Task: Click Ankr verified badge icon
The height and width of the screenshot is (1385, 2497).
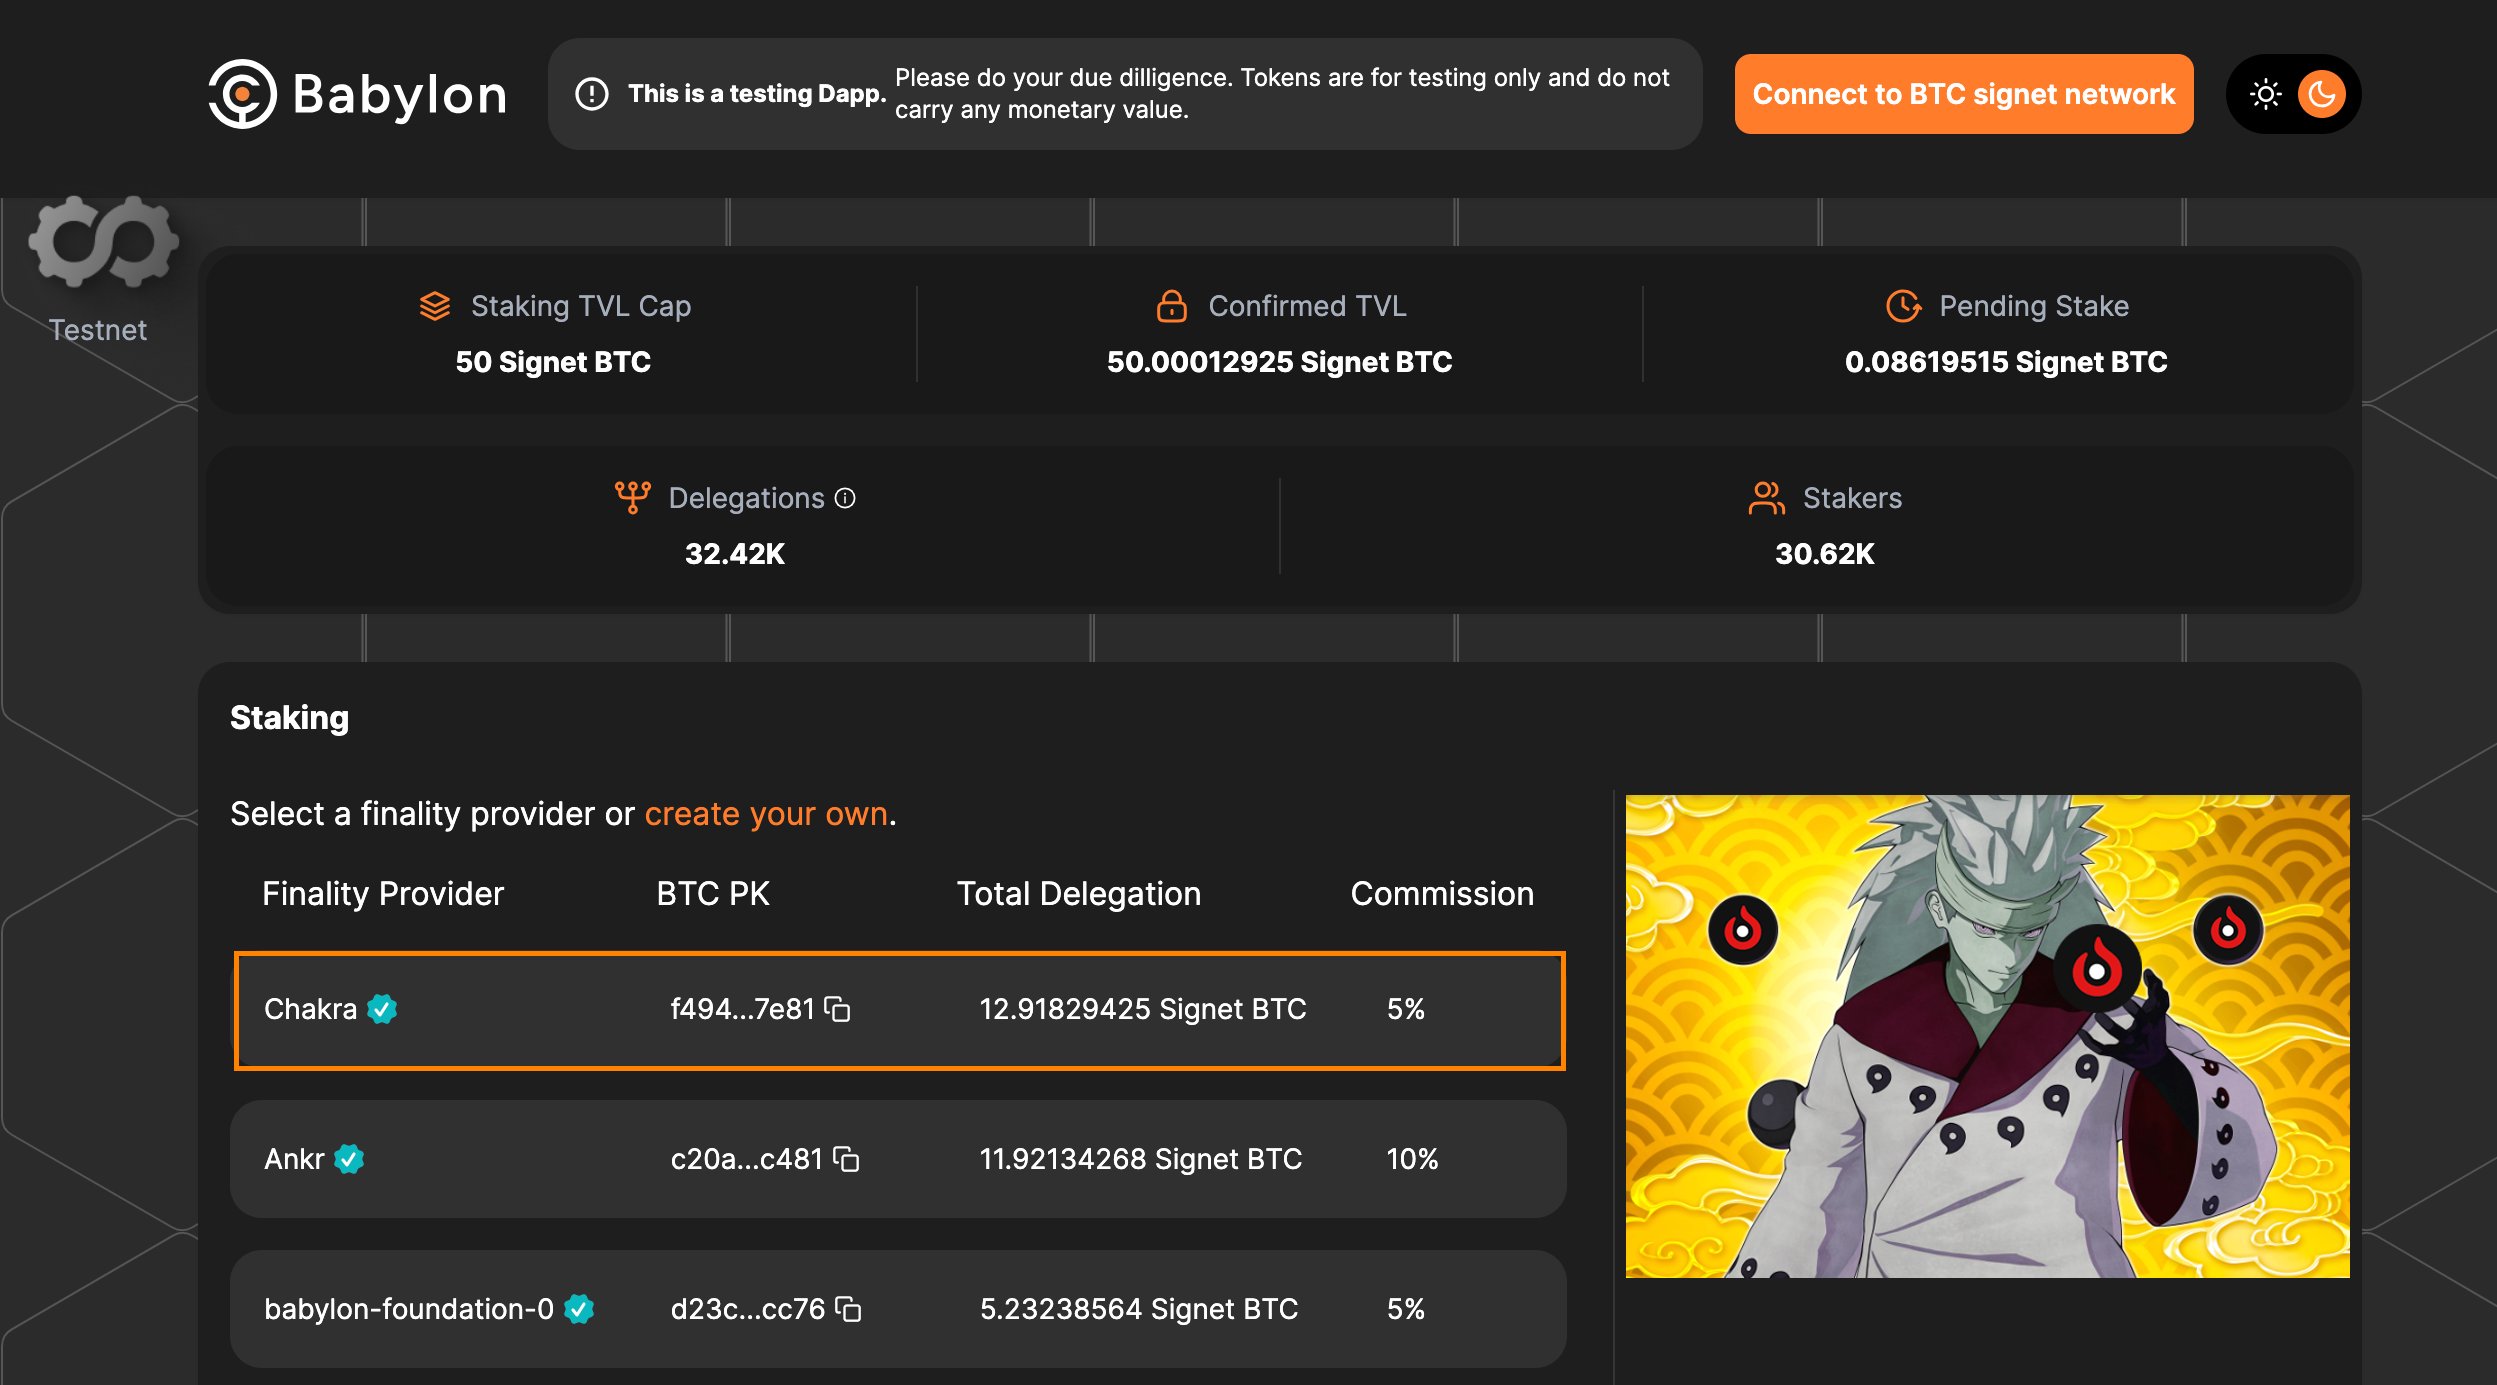Action: 349,1159
